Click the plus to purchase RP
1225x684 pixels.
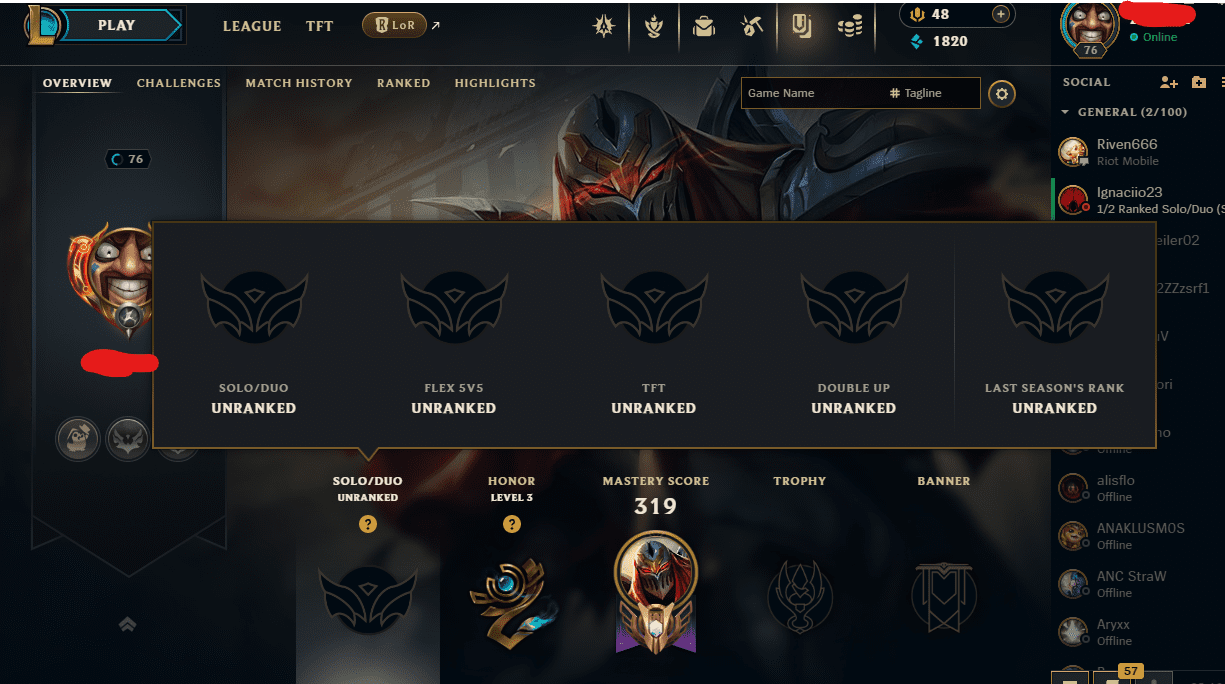(x=1000, y=14)
